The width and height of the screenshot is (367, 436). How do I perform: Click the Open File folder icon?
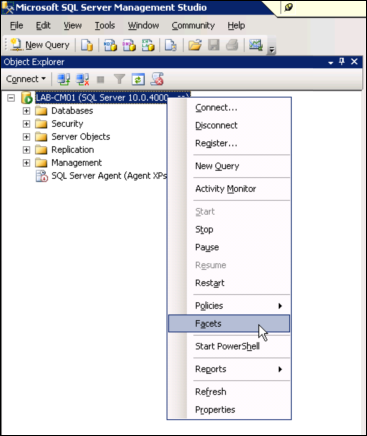click(195, 45)
